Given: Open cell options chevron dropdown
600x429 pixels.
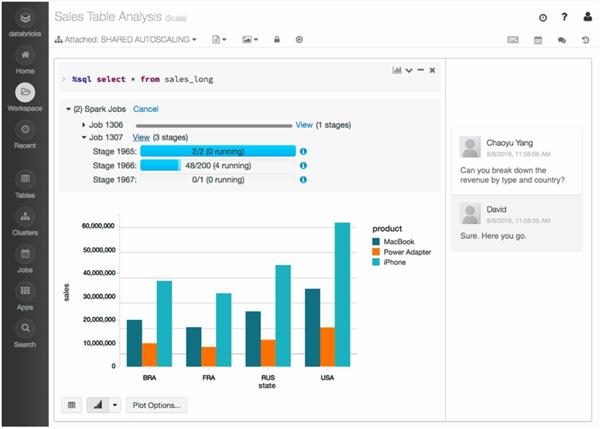Looking at the screenshot, I should point(409,70).
